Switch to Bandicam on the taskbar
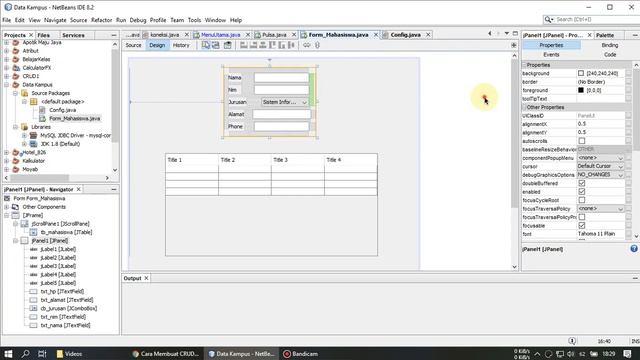This screenshot has width=640, height=360. point(301,354)
